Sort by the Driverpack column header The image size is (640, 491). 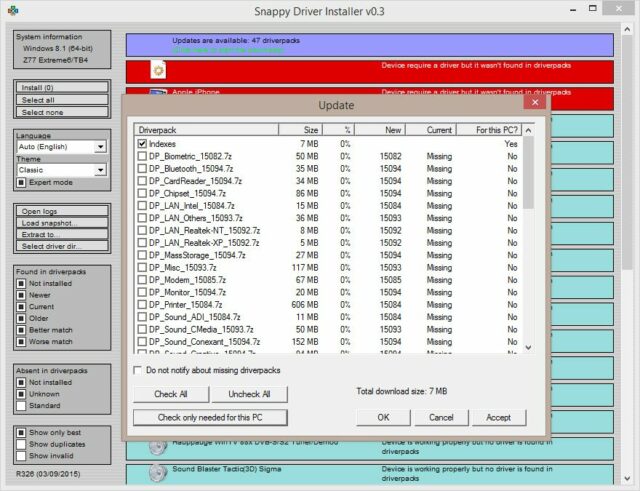point(205,130)
